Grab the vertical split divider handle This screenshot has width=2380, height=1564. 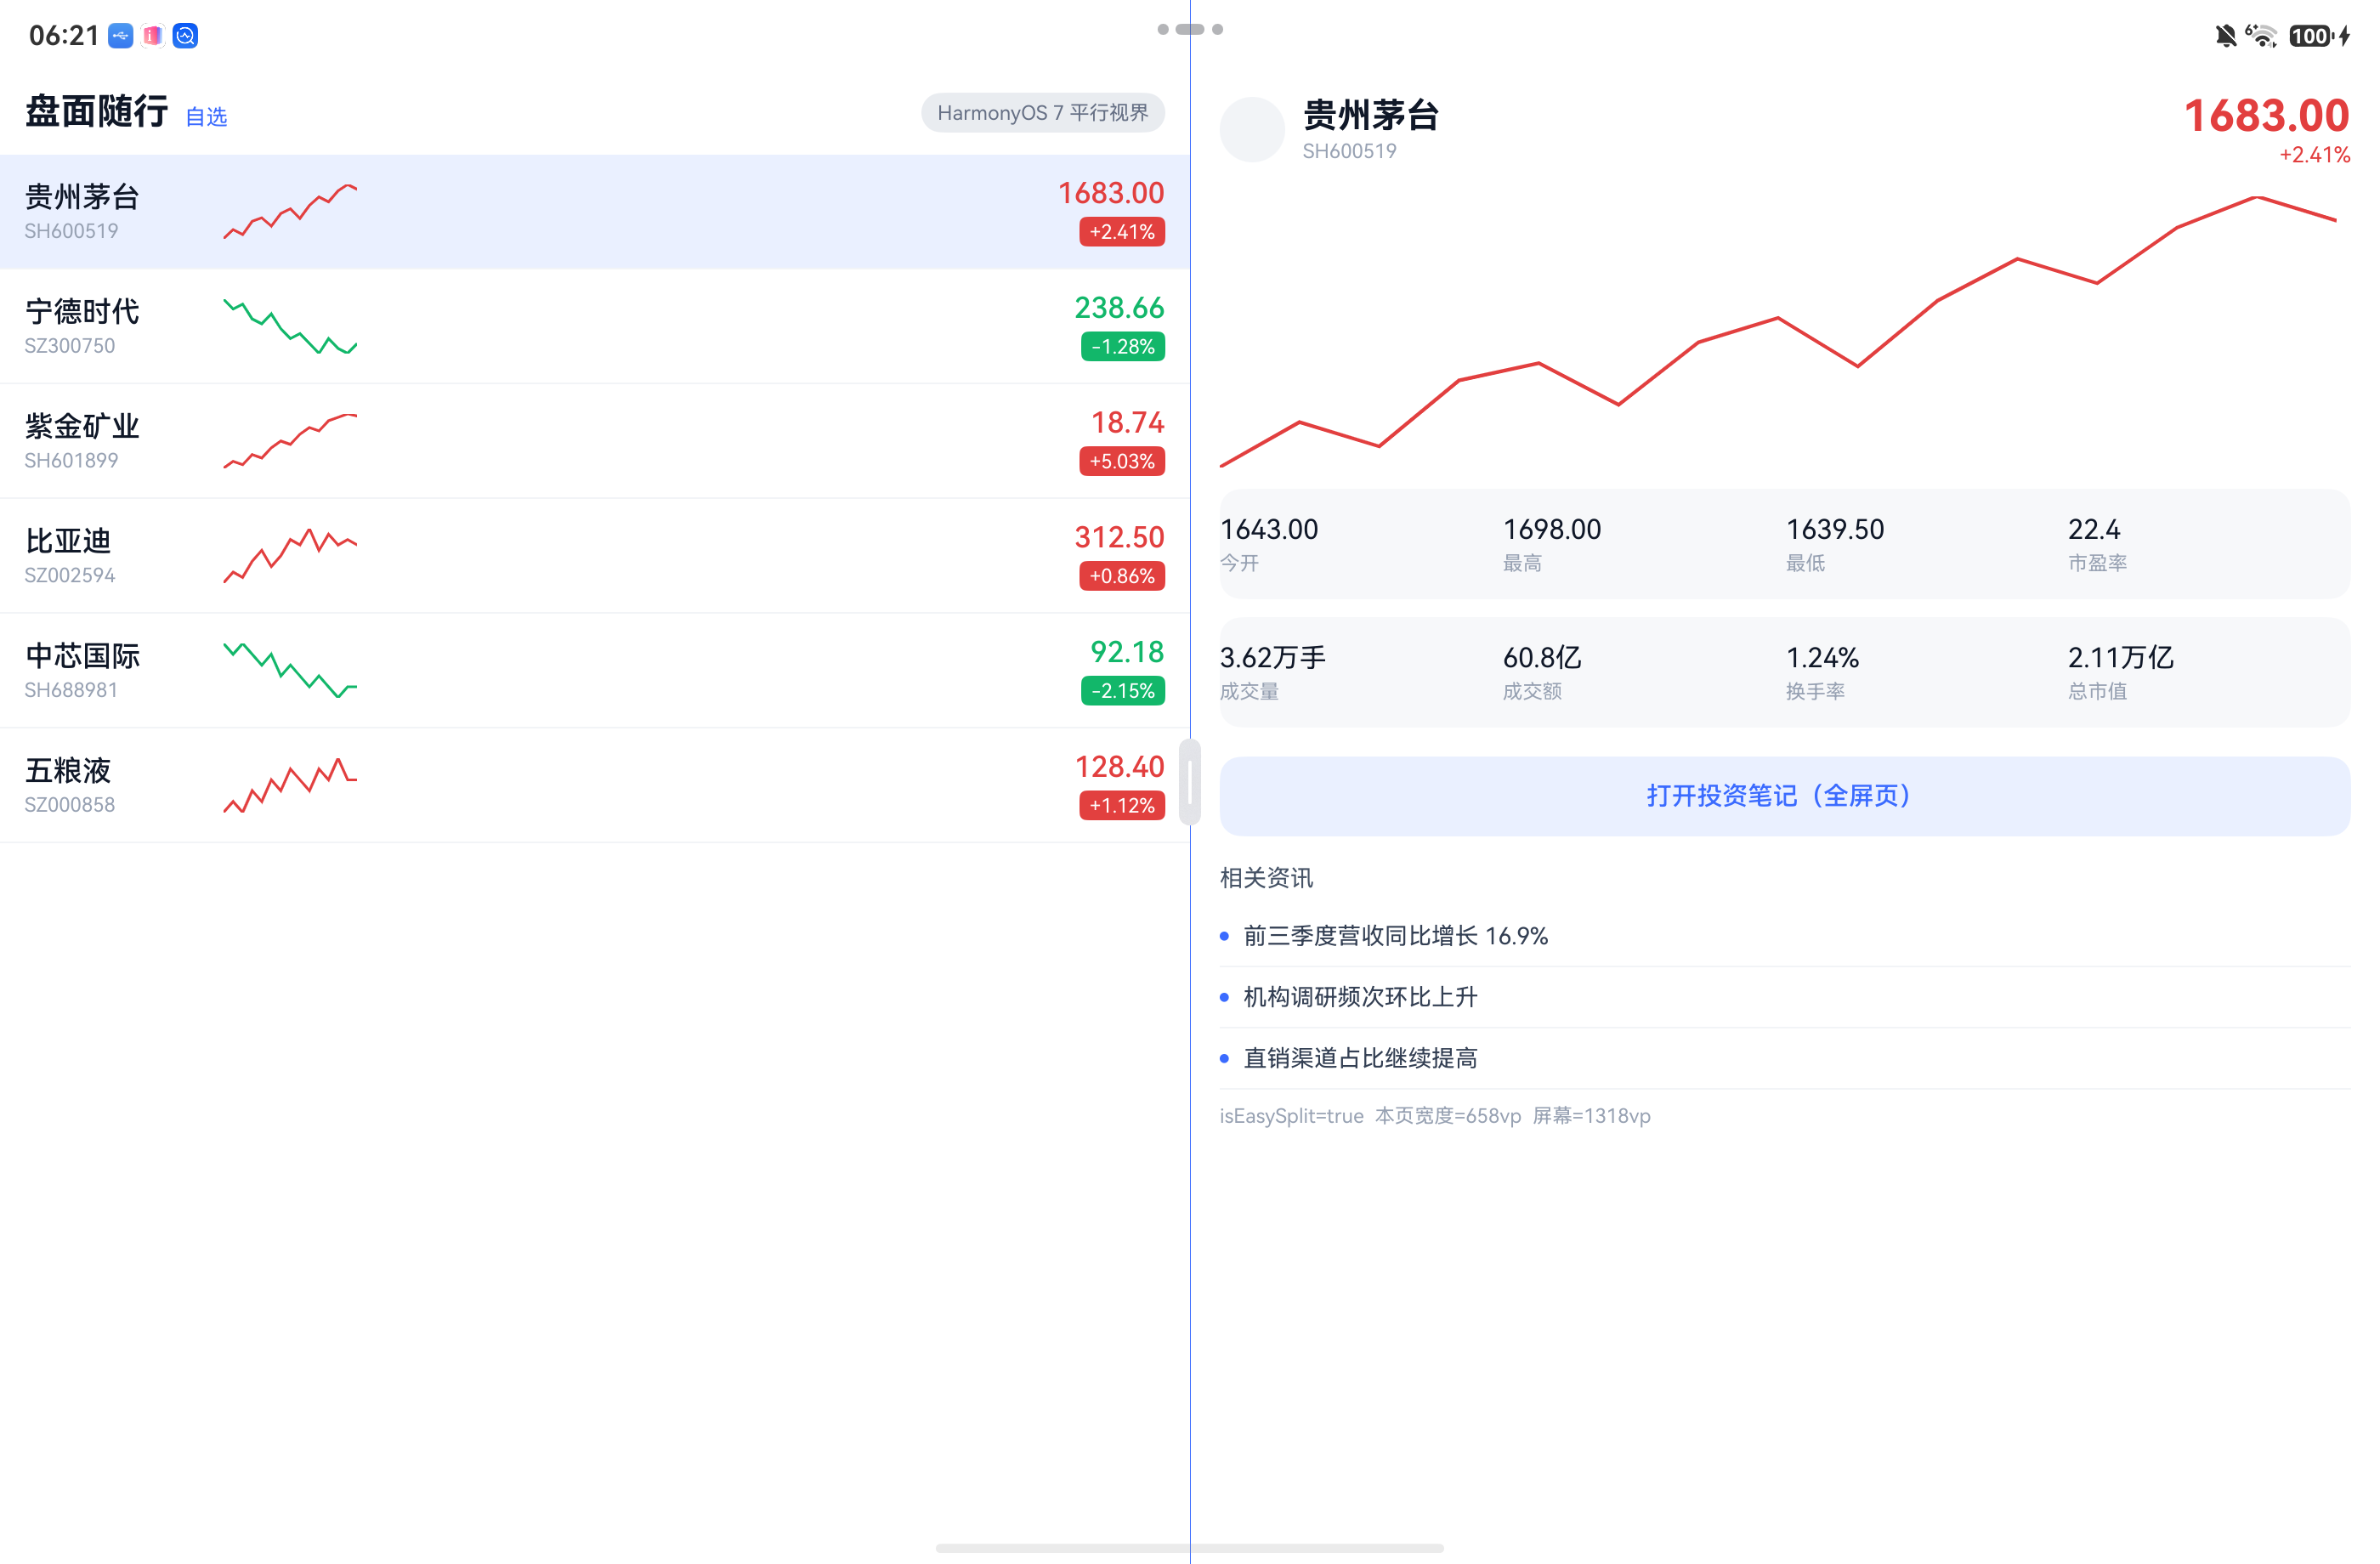click(x=1190, y=782)
